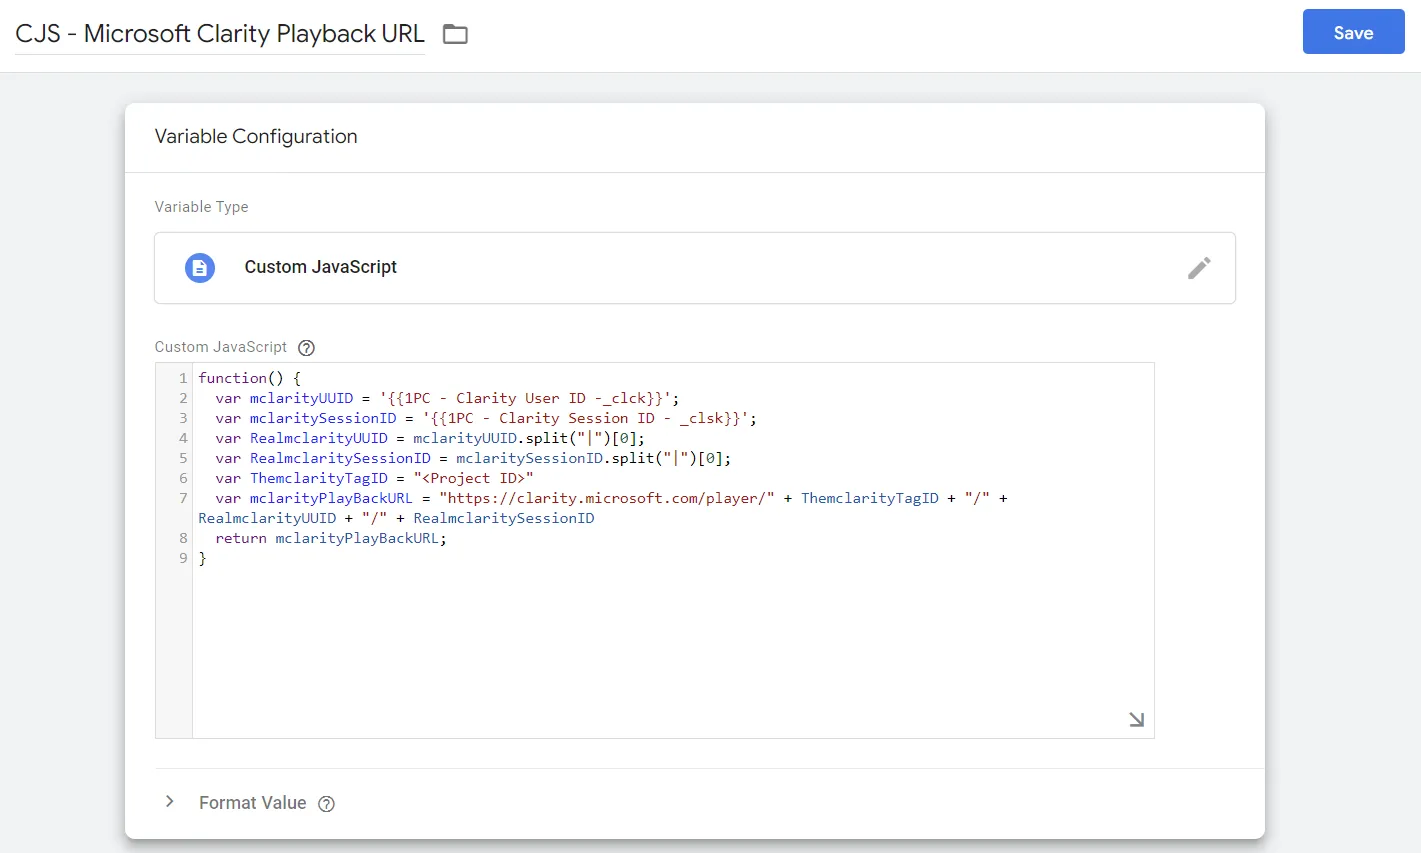This screenshot has height=853, width=1421.
Task: Edit the variable name title field
Action: [x=220, y=34]
